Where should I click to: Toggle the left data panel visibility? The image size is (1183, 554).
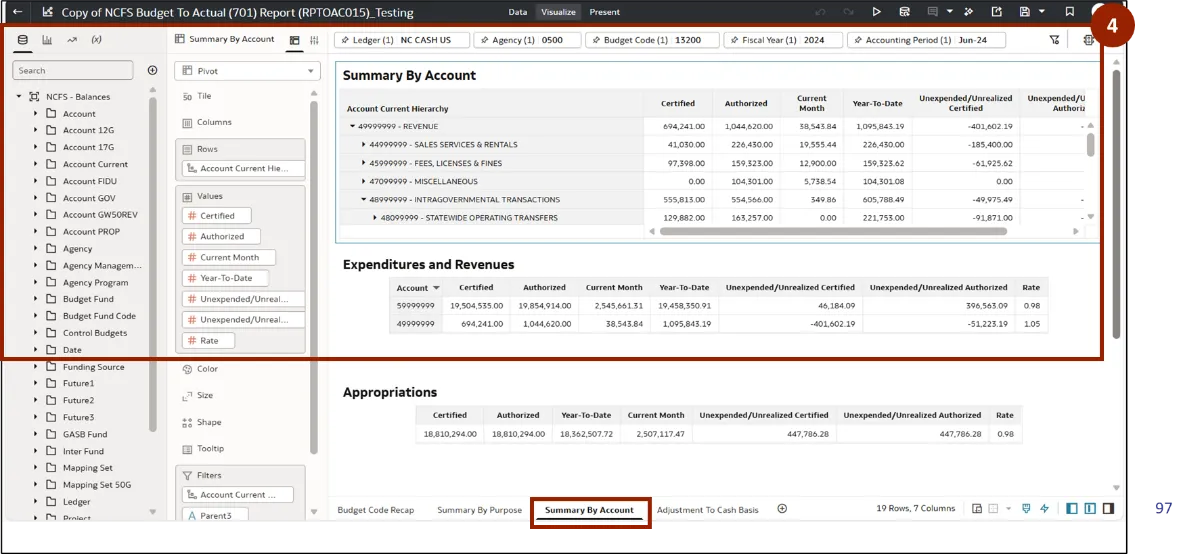[1072, 509]
